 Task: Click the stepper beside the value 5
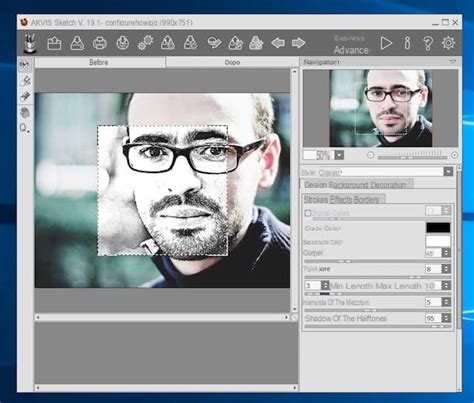pyautogui.click(x=446, y=302)
